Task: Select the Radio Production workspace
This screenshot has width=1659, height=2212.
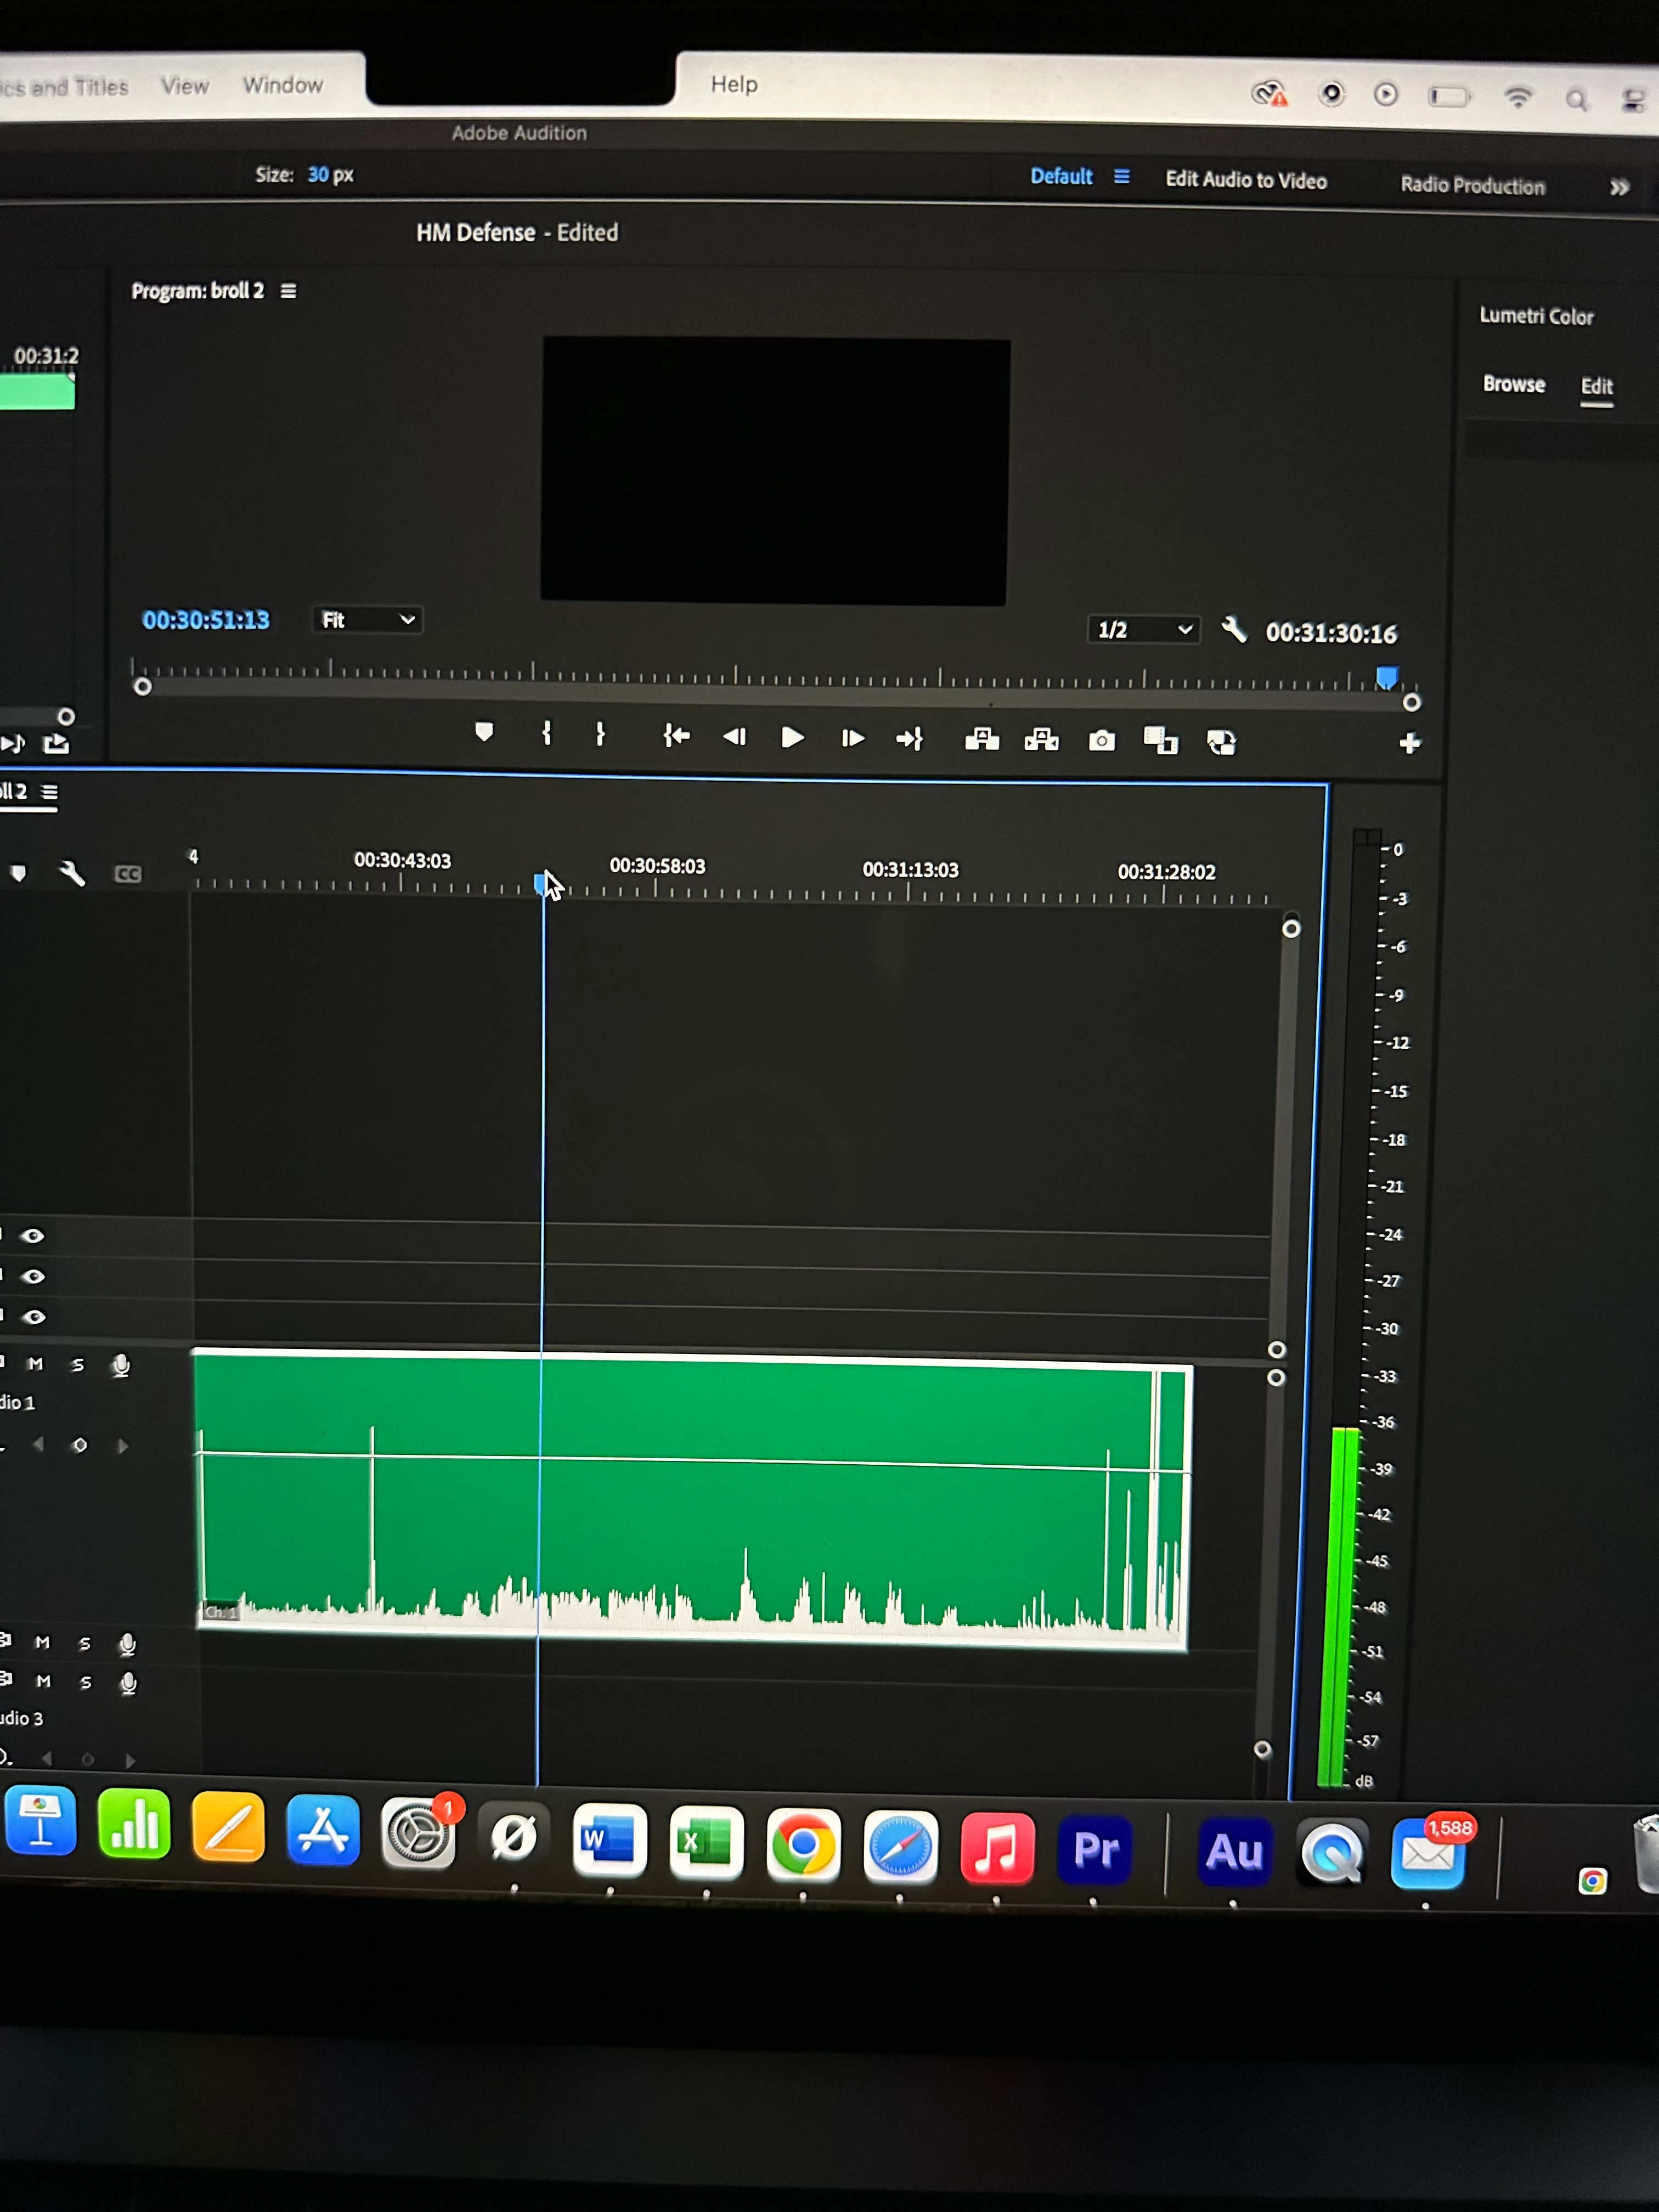Action: coord(1472,185)
